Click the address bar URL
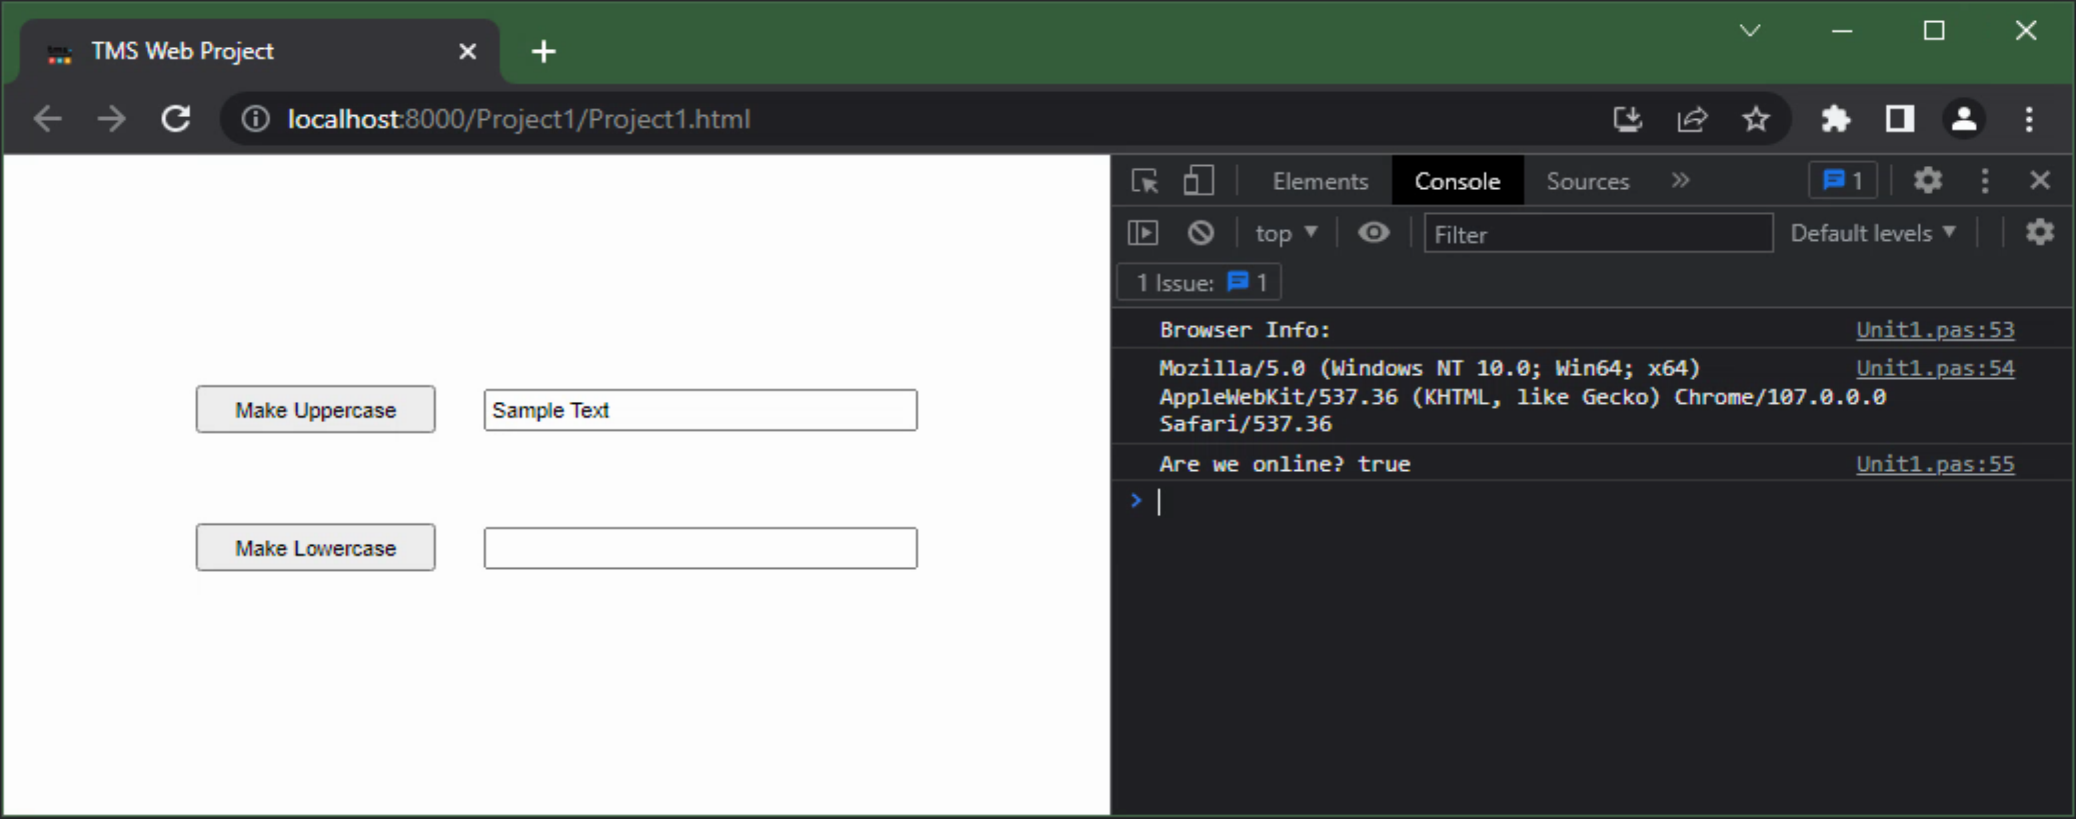This screenshot has width=2076, height=819. [x=519, y=119]
